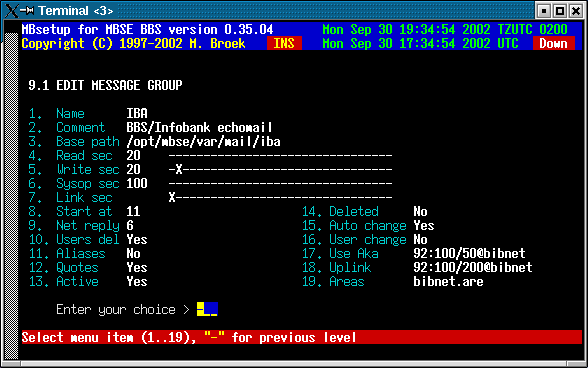Click the pin icon beside Terminal title
The width and height of the screenshot is (588, 368).
point(27,11)
